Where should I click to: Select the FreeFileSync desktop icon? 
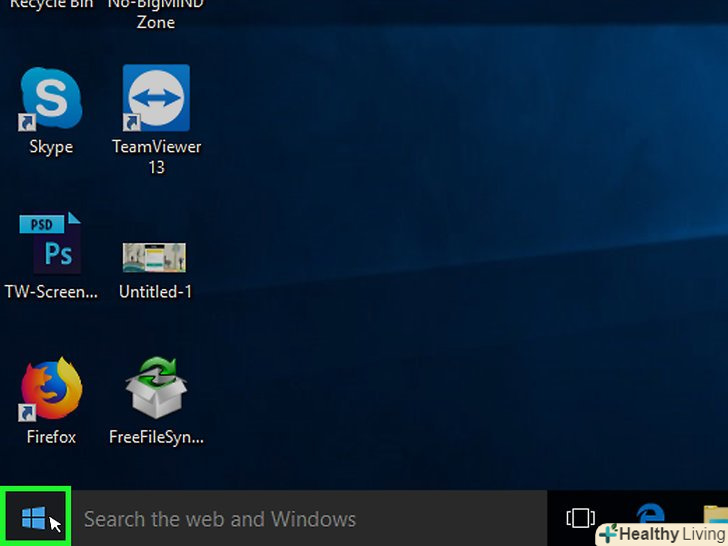(156, 388)
